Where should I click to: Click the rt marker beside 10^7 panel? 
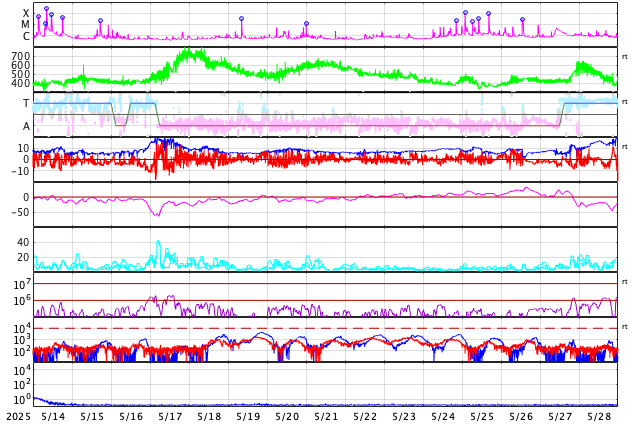[x=625, y=281]
